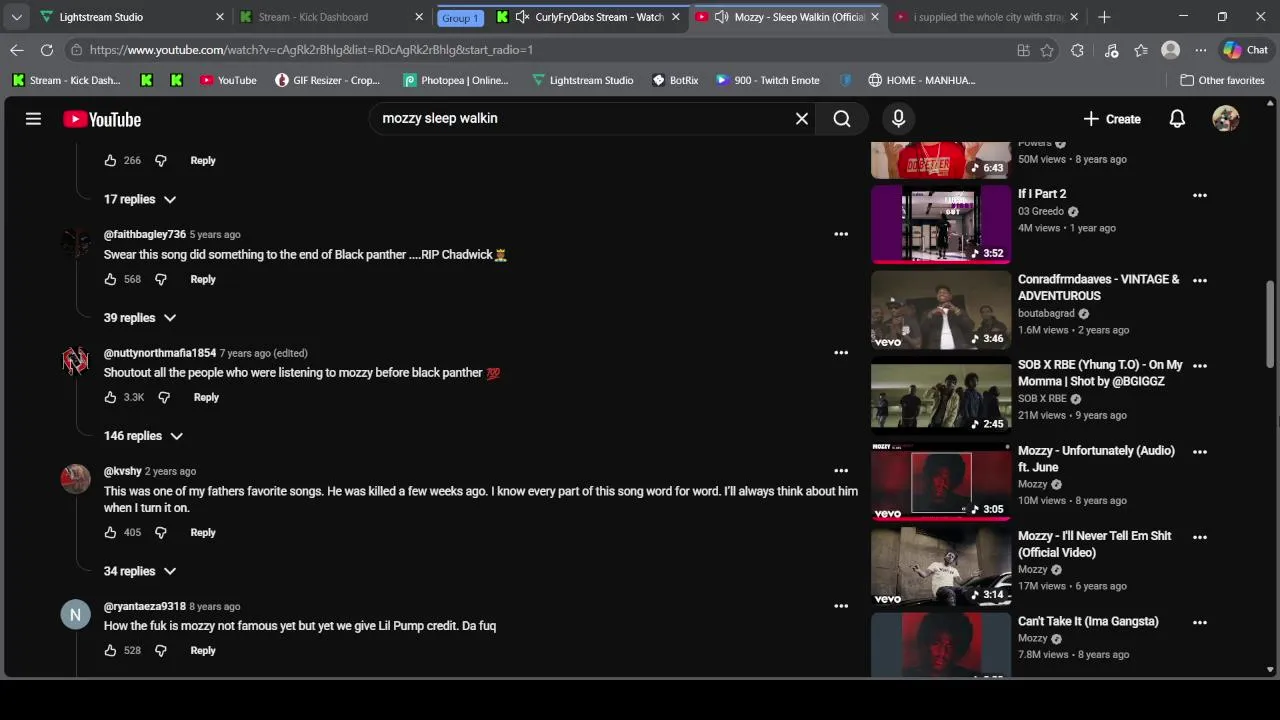Open I'll Never Tell Em Shit video title
Image resolution: width=1280 pixels, height=720 pixels.
point(1094,544)
